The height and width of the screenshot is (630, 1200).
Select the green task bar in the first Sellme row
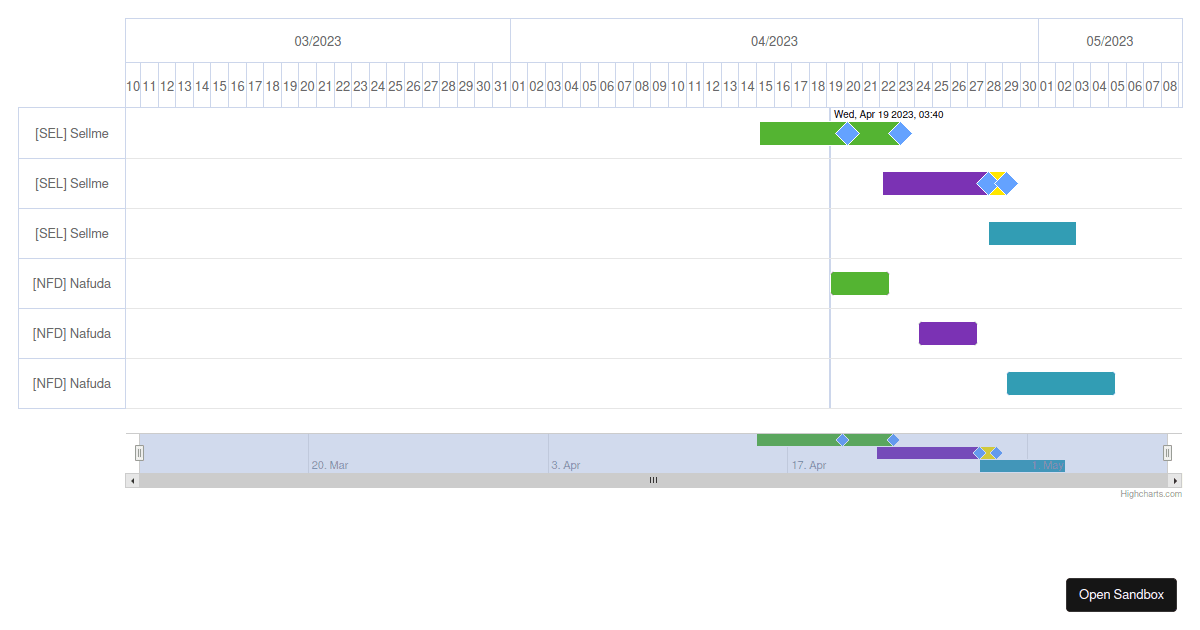click(x=800, y=133)
